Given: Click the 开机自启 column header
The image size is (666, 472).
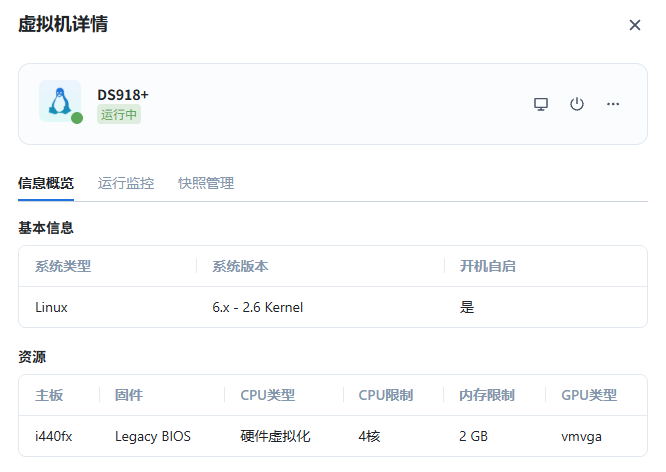Looking at the screenshot, I should pyautogui.click(x=488, y=266).
